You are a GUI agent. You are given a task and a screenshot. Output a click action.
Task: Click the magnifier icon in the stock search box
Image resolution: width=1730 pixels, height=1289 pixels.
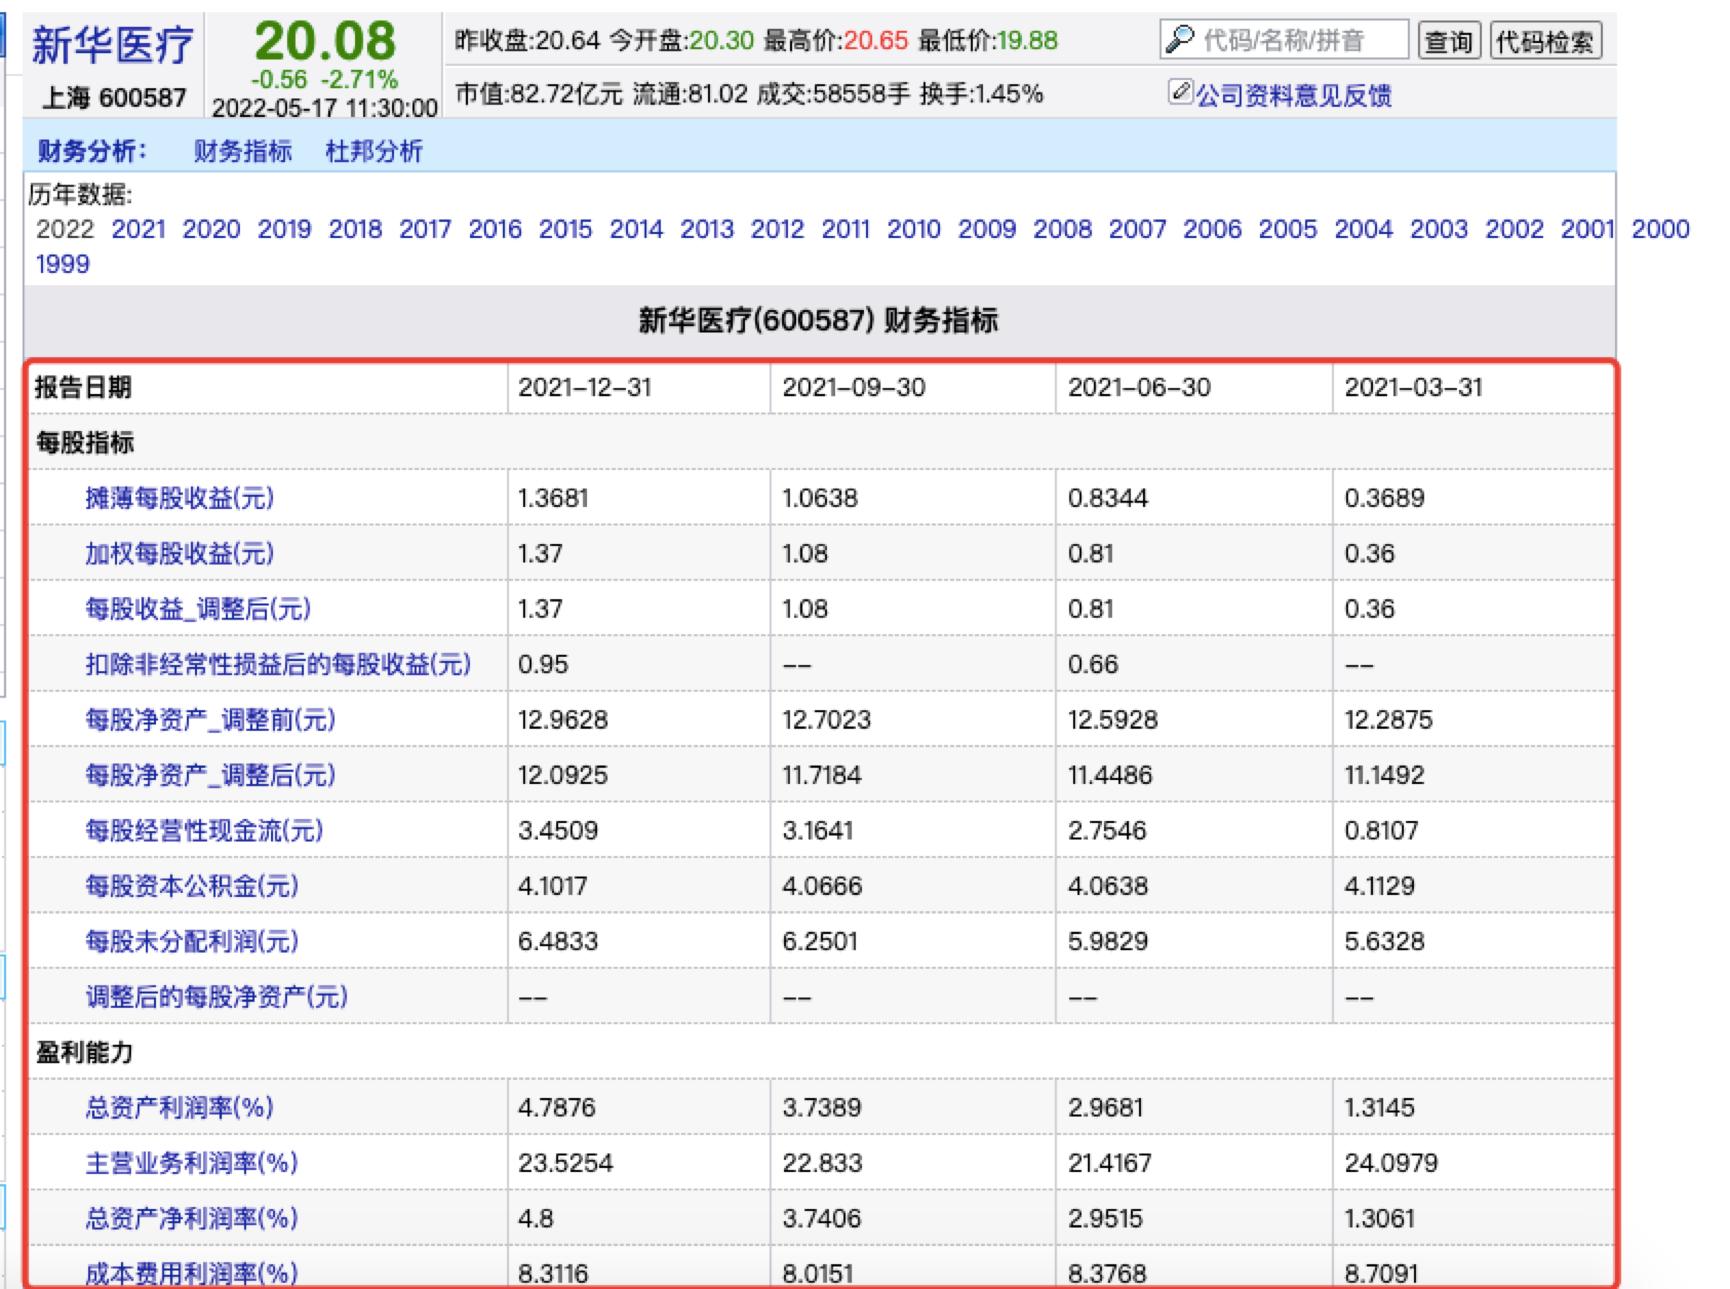[x=1182, y=40]
